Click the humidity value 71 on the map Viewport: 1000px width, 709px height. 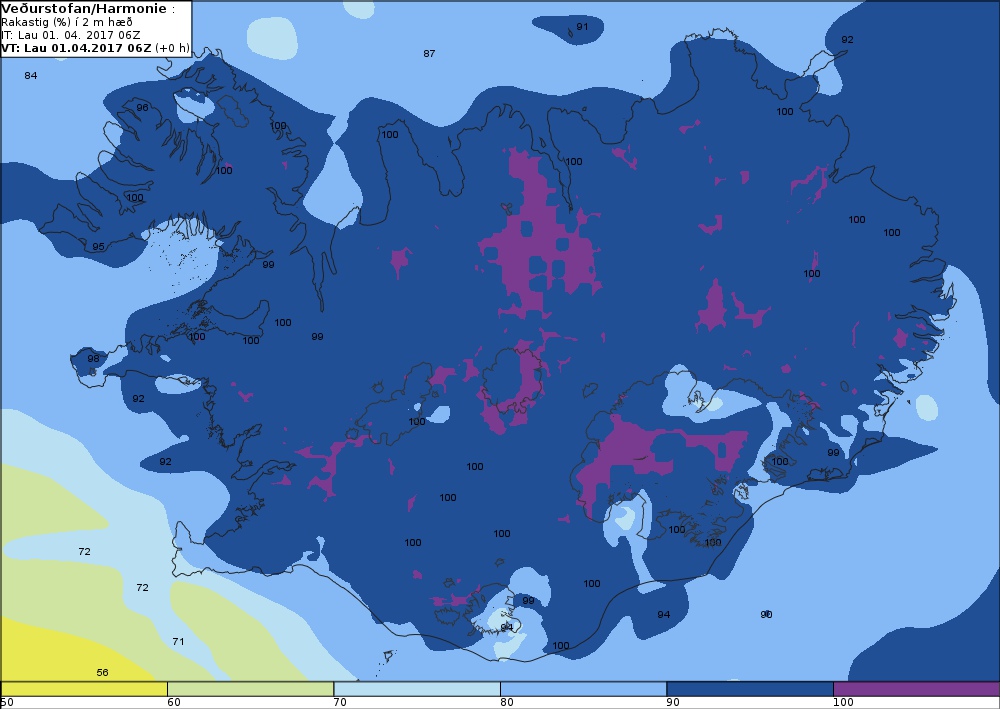[178, 641]
